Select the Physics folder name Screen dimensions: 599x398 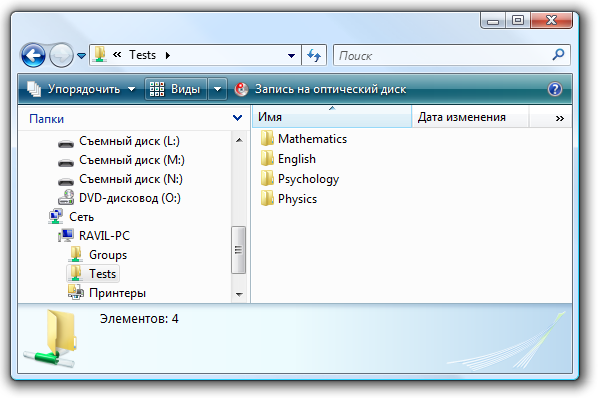coord(297,199)
